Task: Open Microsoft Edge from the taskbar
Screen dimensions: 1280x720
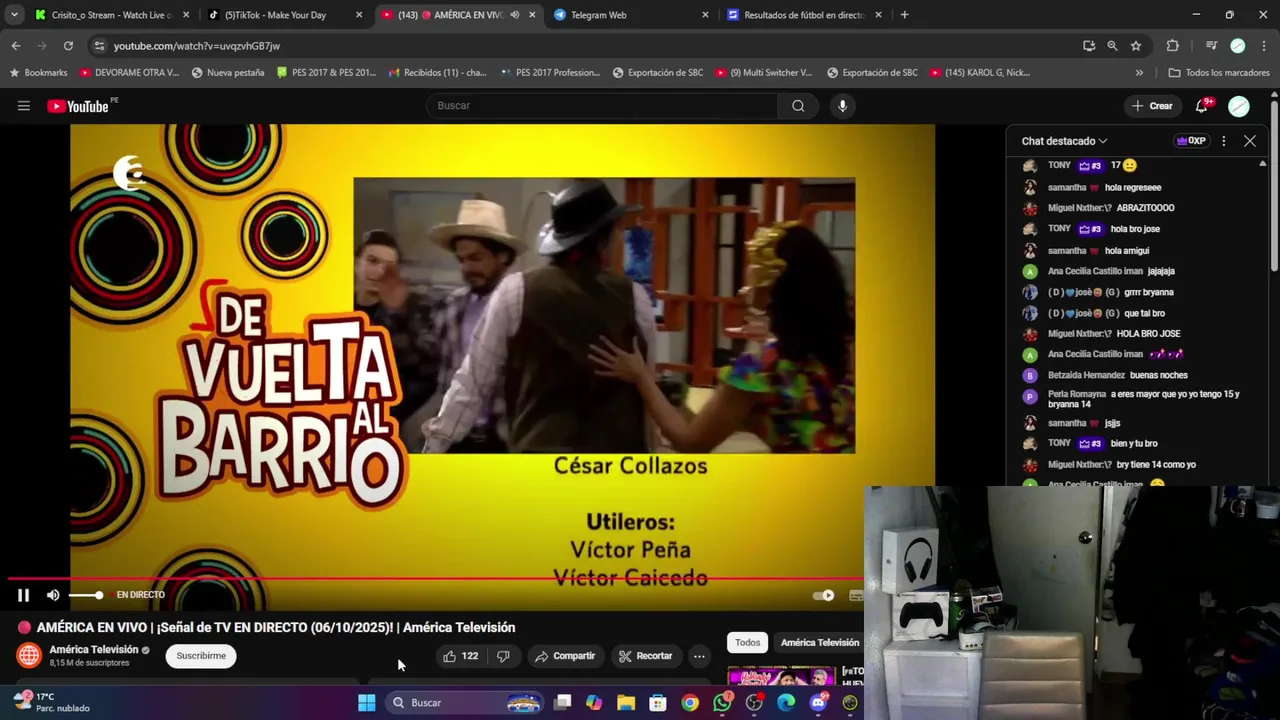Action: coord(786,703)
